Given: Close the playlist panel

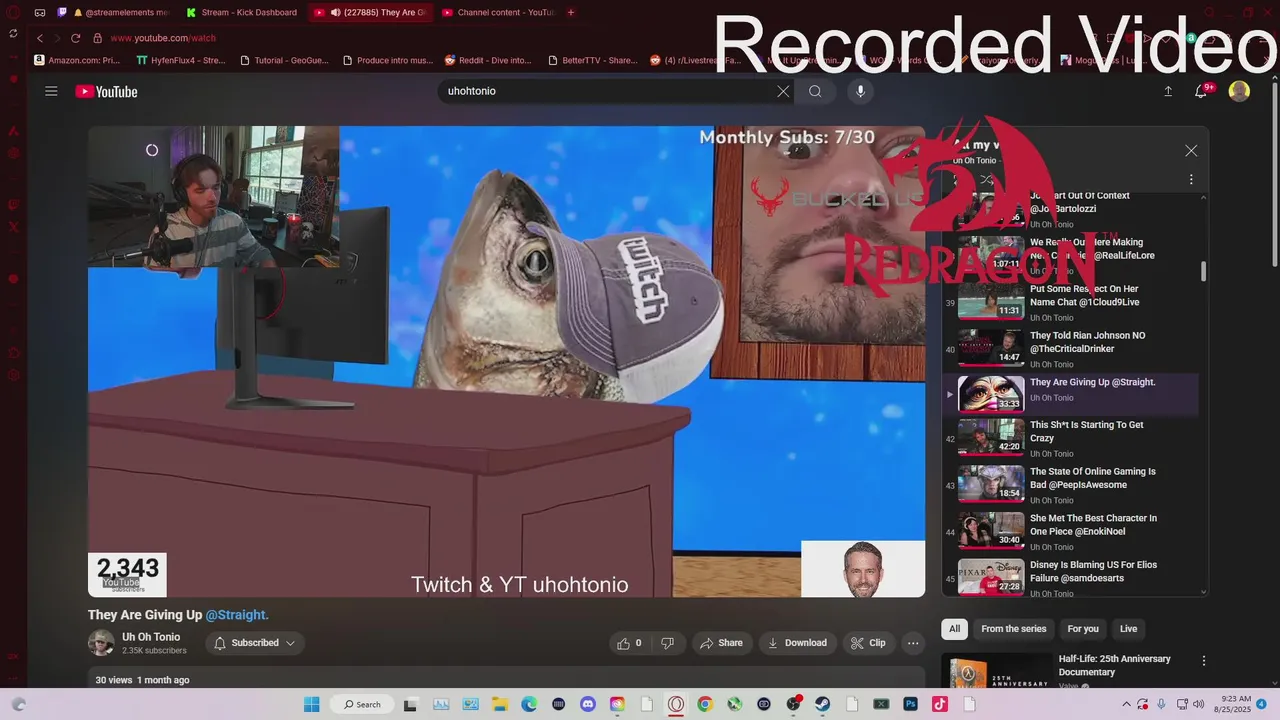Looking at the screenshot, I should [x=1191, y=150].
